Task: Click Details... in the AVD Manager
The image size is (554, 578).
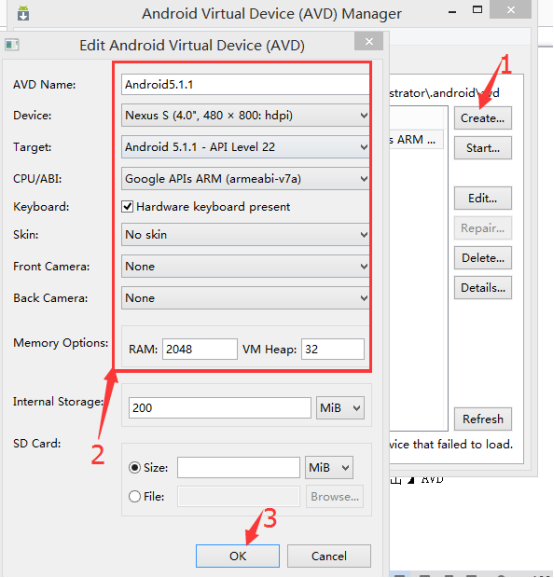Action: [483, 288]
